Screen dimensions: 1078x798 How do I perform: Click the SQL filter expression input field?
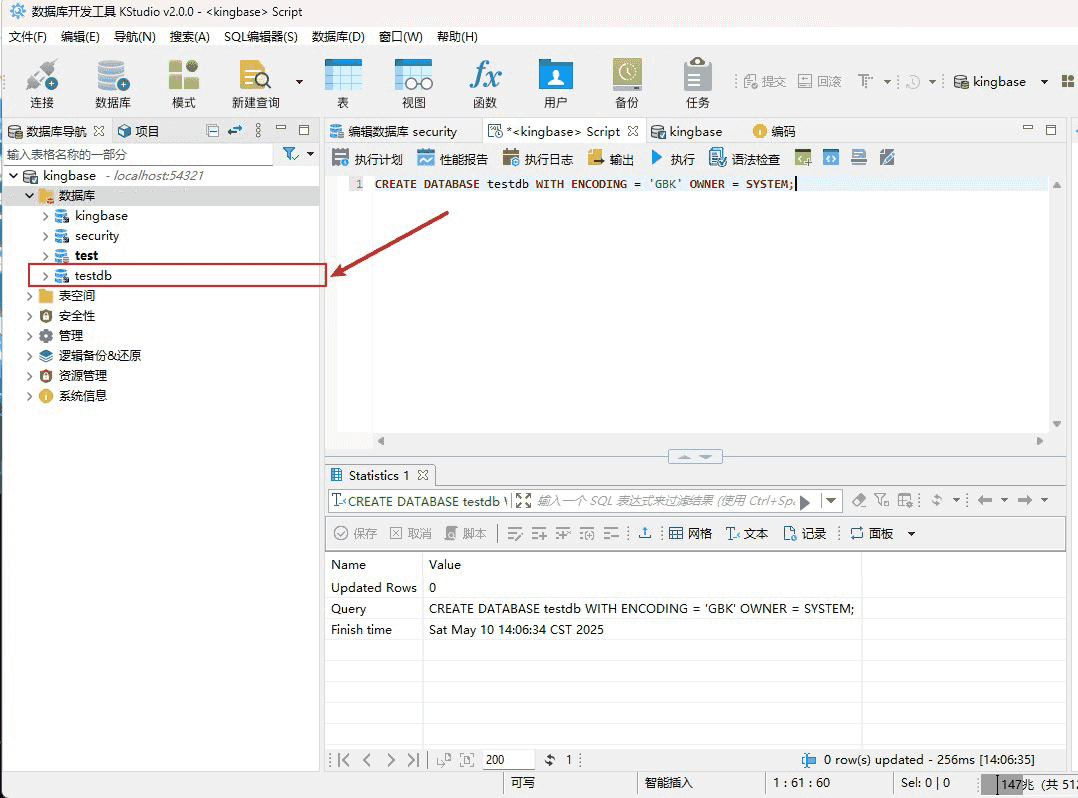coord(665,500)
